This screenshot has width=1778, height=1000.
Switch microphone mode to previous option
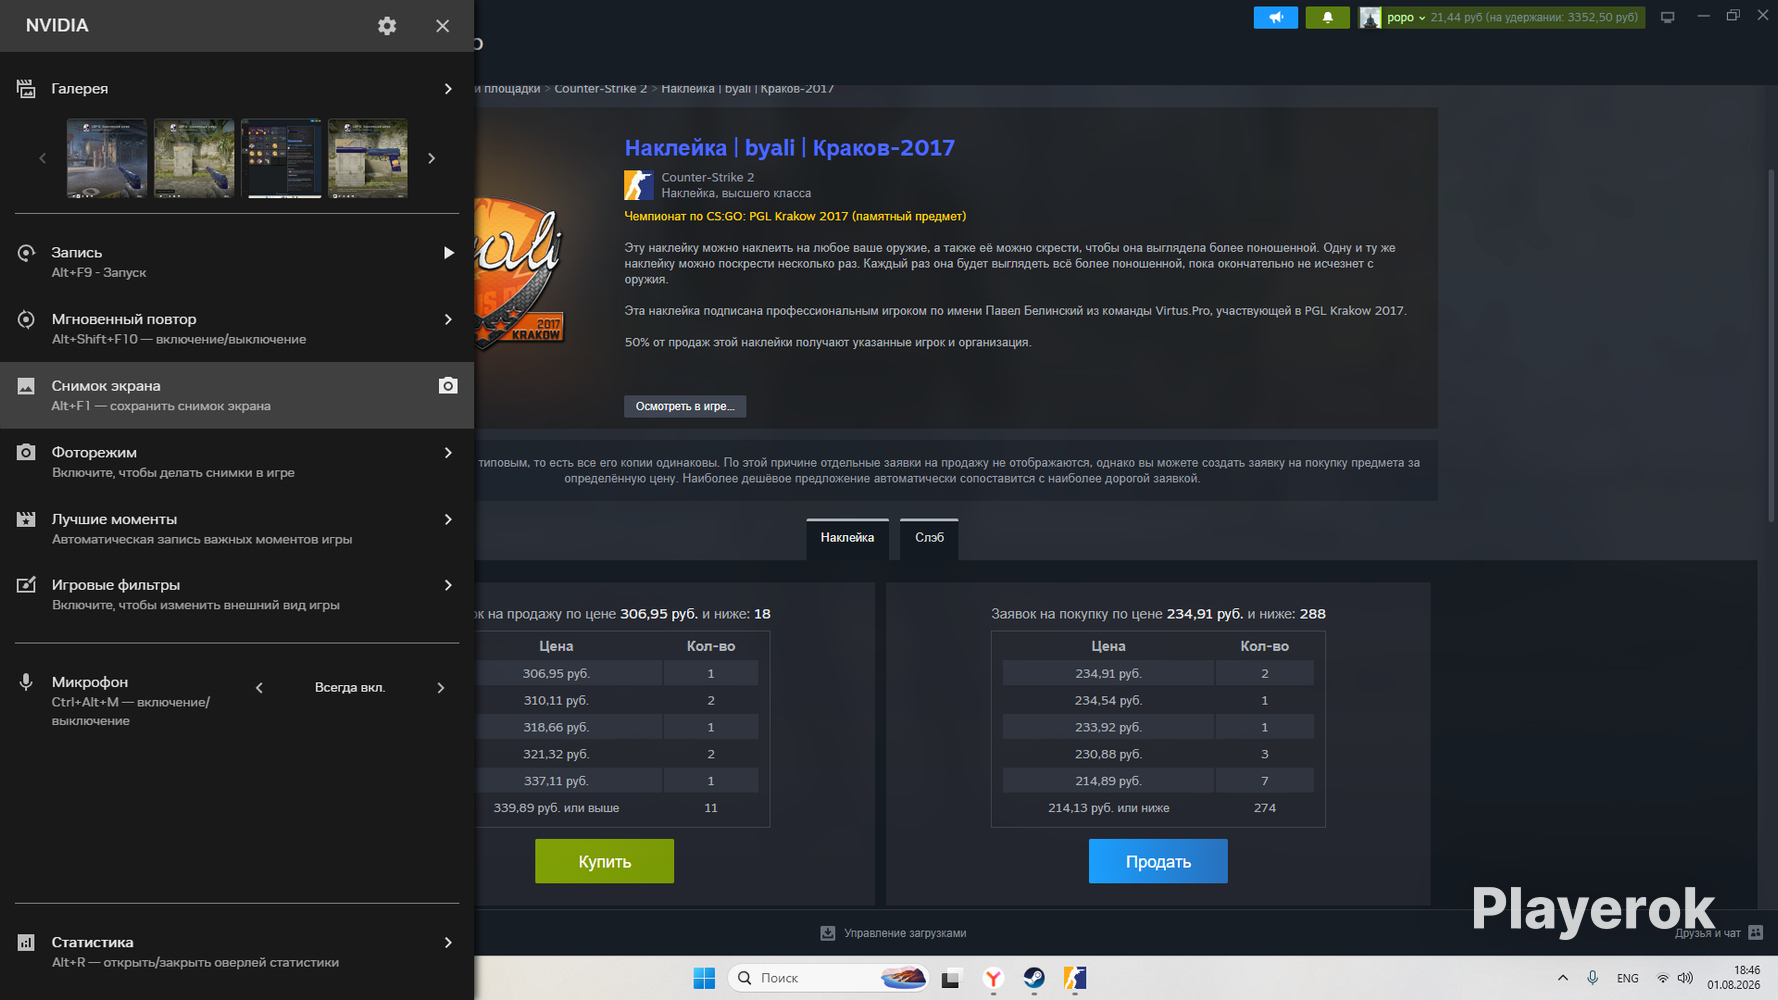[259, 688]
